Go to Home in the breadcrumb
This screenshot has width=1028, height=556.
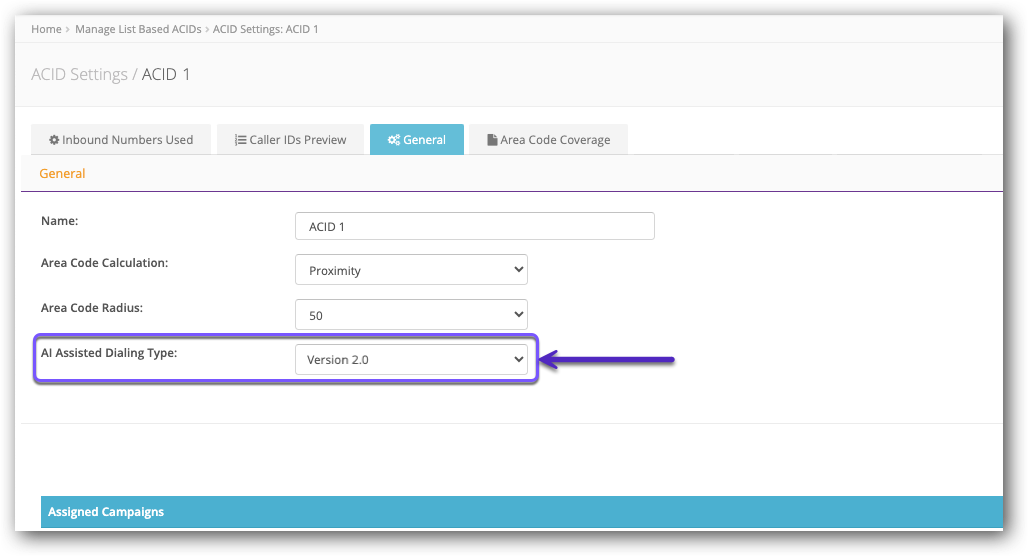(x=46, y=29)
